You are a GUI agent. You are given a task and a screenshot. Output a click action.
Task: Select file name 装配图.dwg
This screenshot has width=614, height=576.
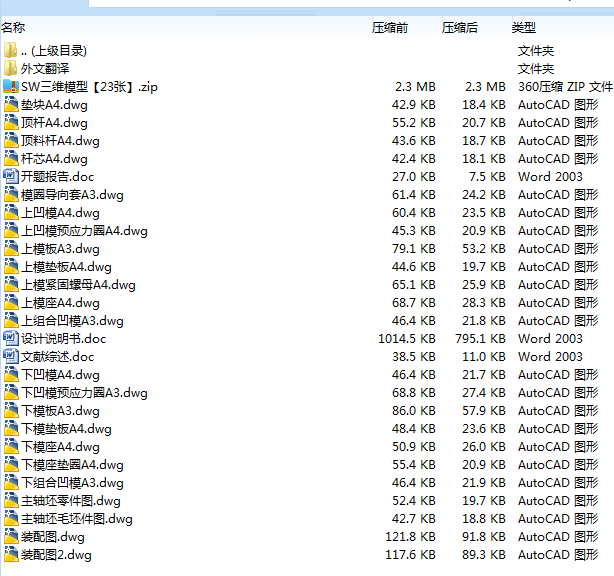tap(53, 537)
